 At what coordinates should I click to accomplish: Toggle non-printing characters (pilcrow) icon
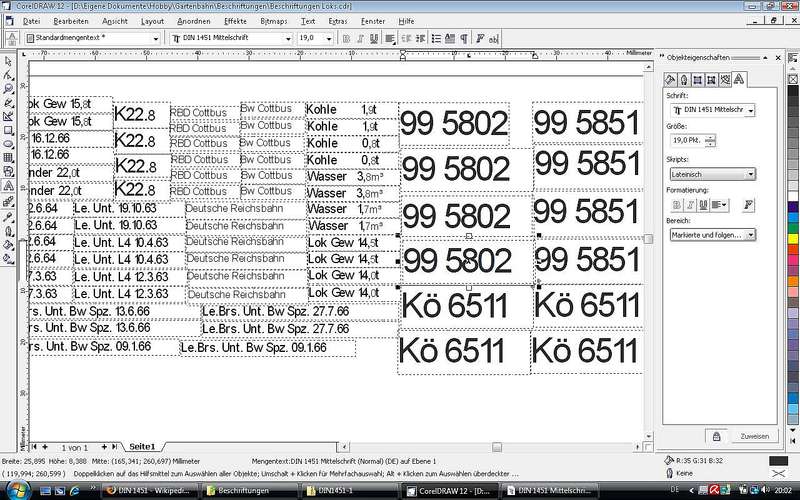coord(464,38)
